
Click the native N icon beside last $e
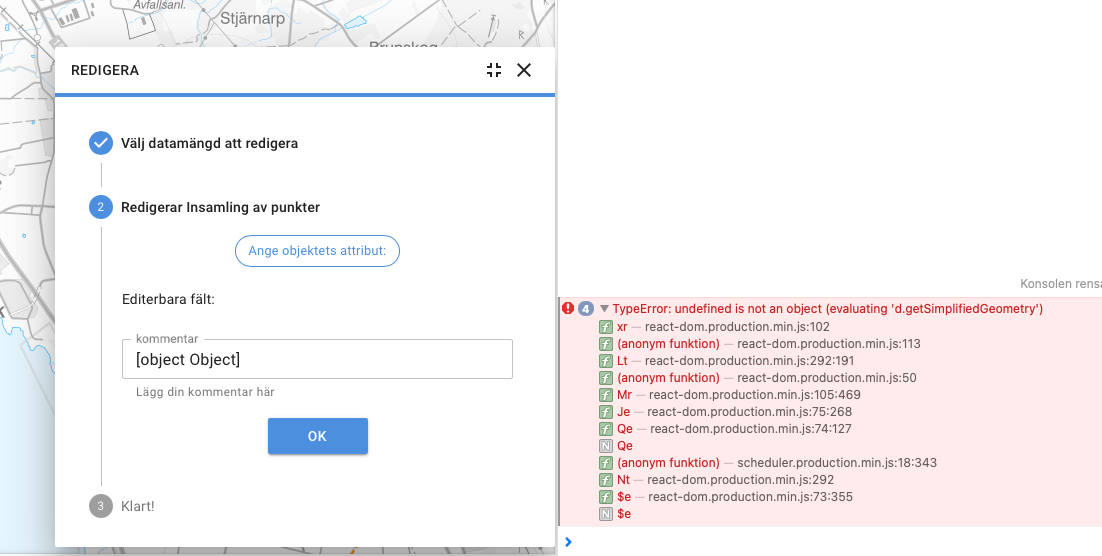tap(606, 514)
